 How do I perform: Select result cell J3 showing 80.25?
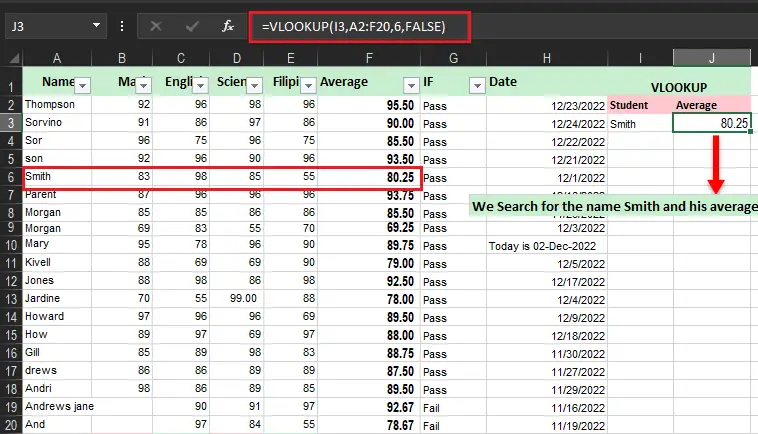coord(712,123)
